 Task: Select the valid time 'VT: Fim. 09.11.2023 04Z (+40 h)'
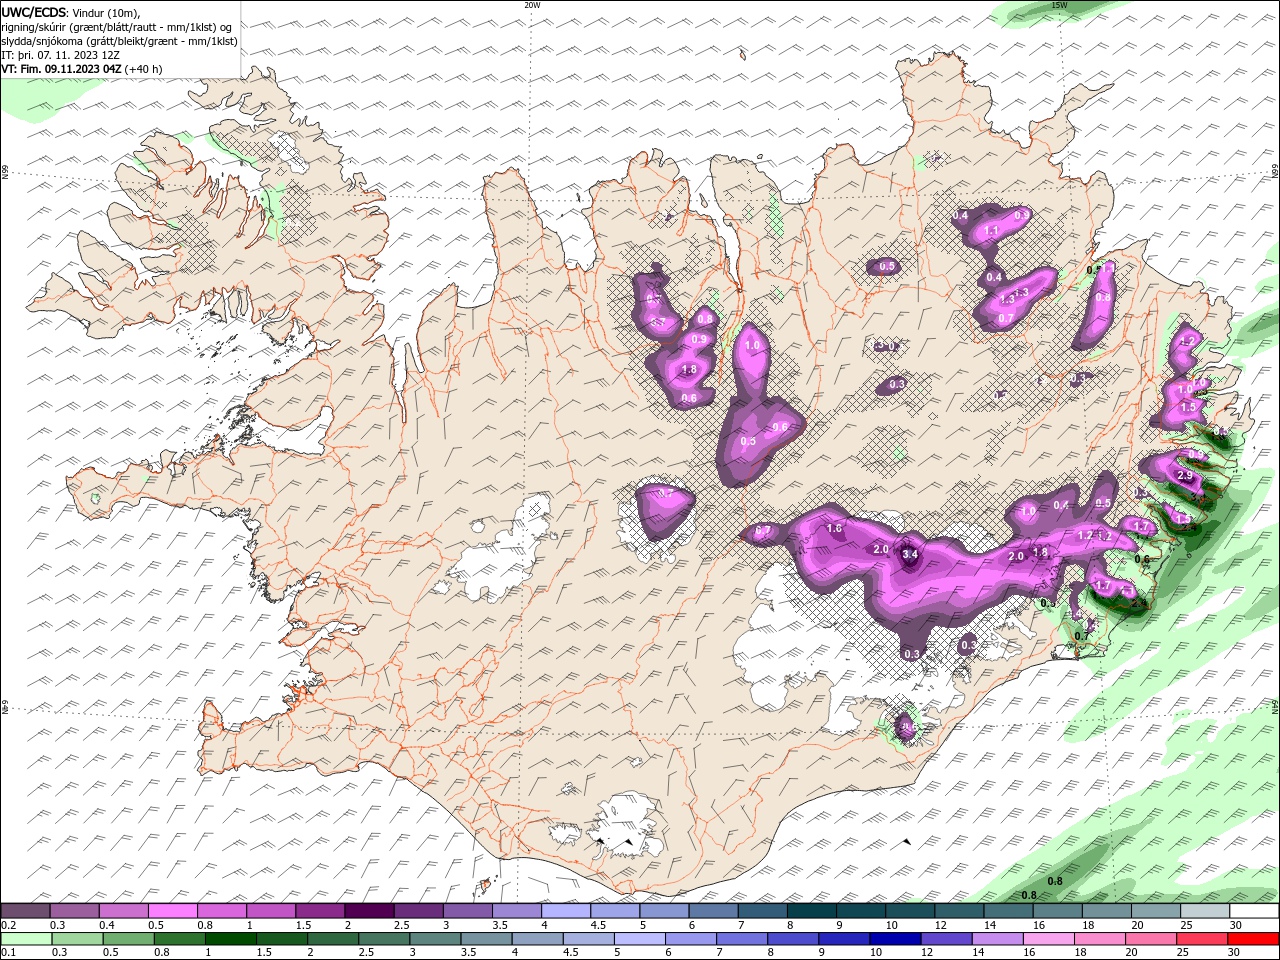click(x=82, y=69)
